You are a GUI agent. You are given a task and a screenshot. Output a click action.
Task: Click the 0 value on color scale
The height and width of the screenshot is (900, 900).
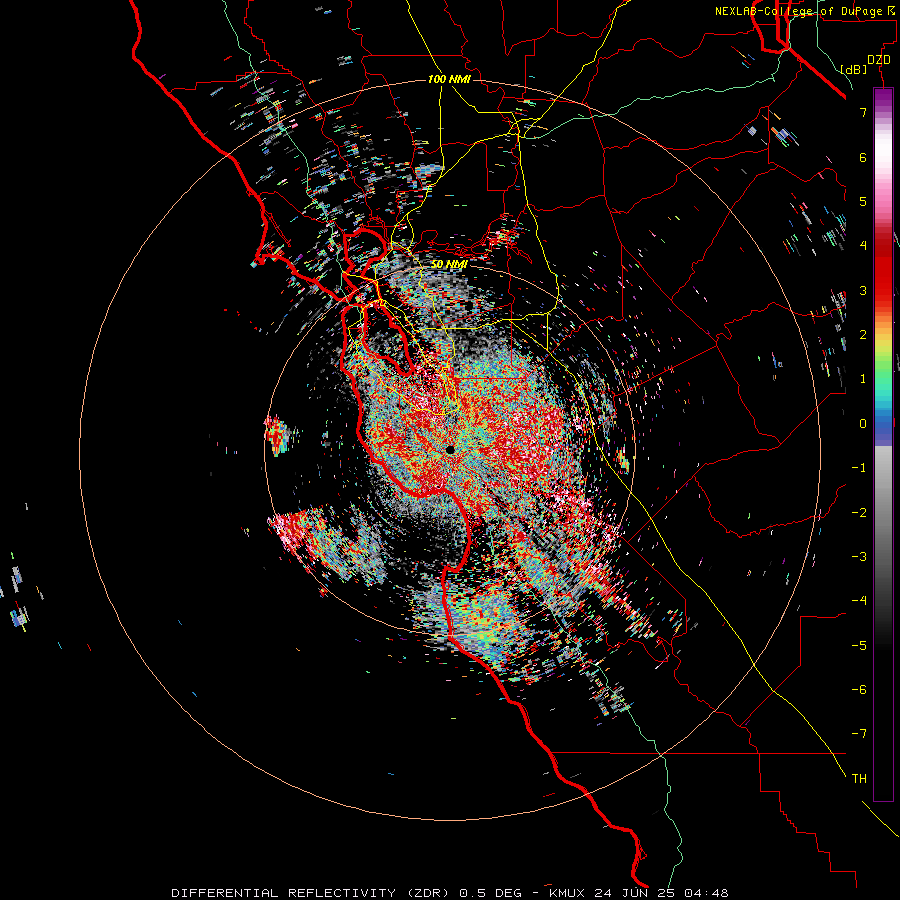pos(863,424)
